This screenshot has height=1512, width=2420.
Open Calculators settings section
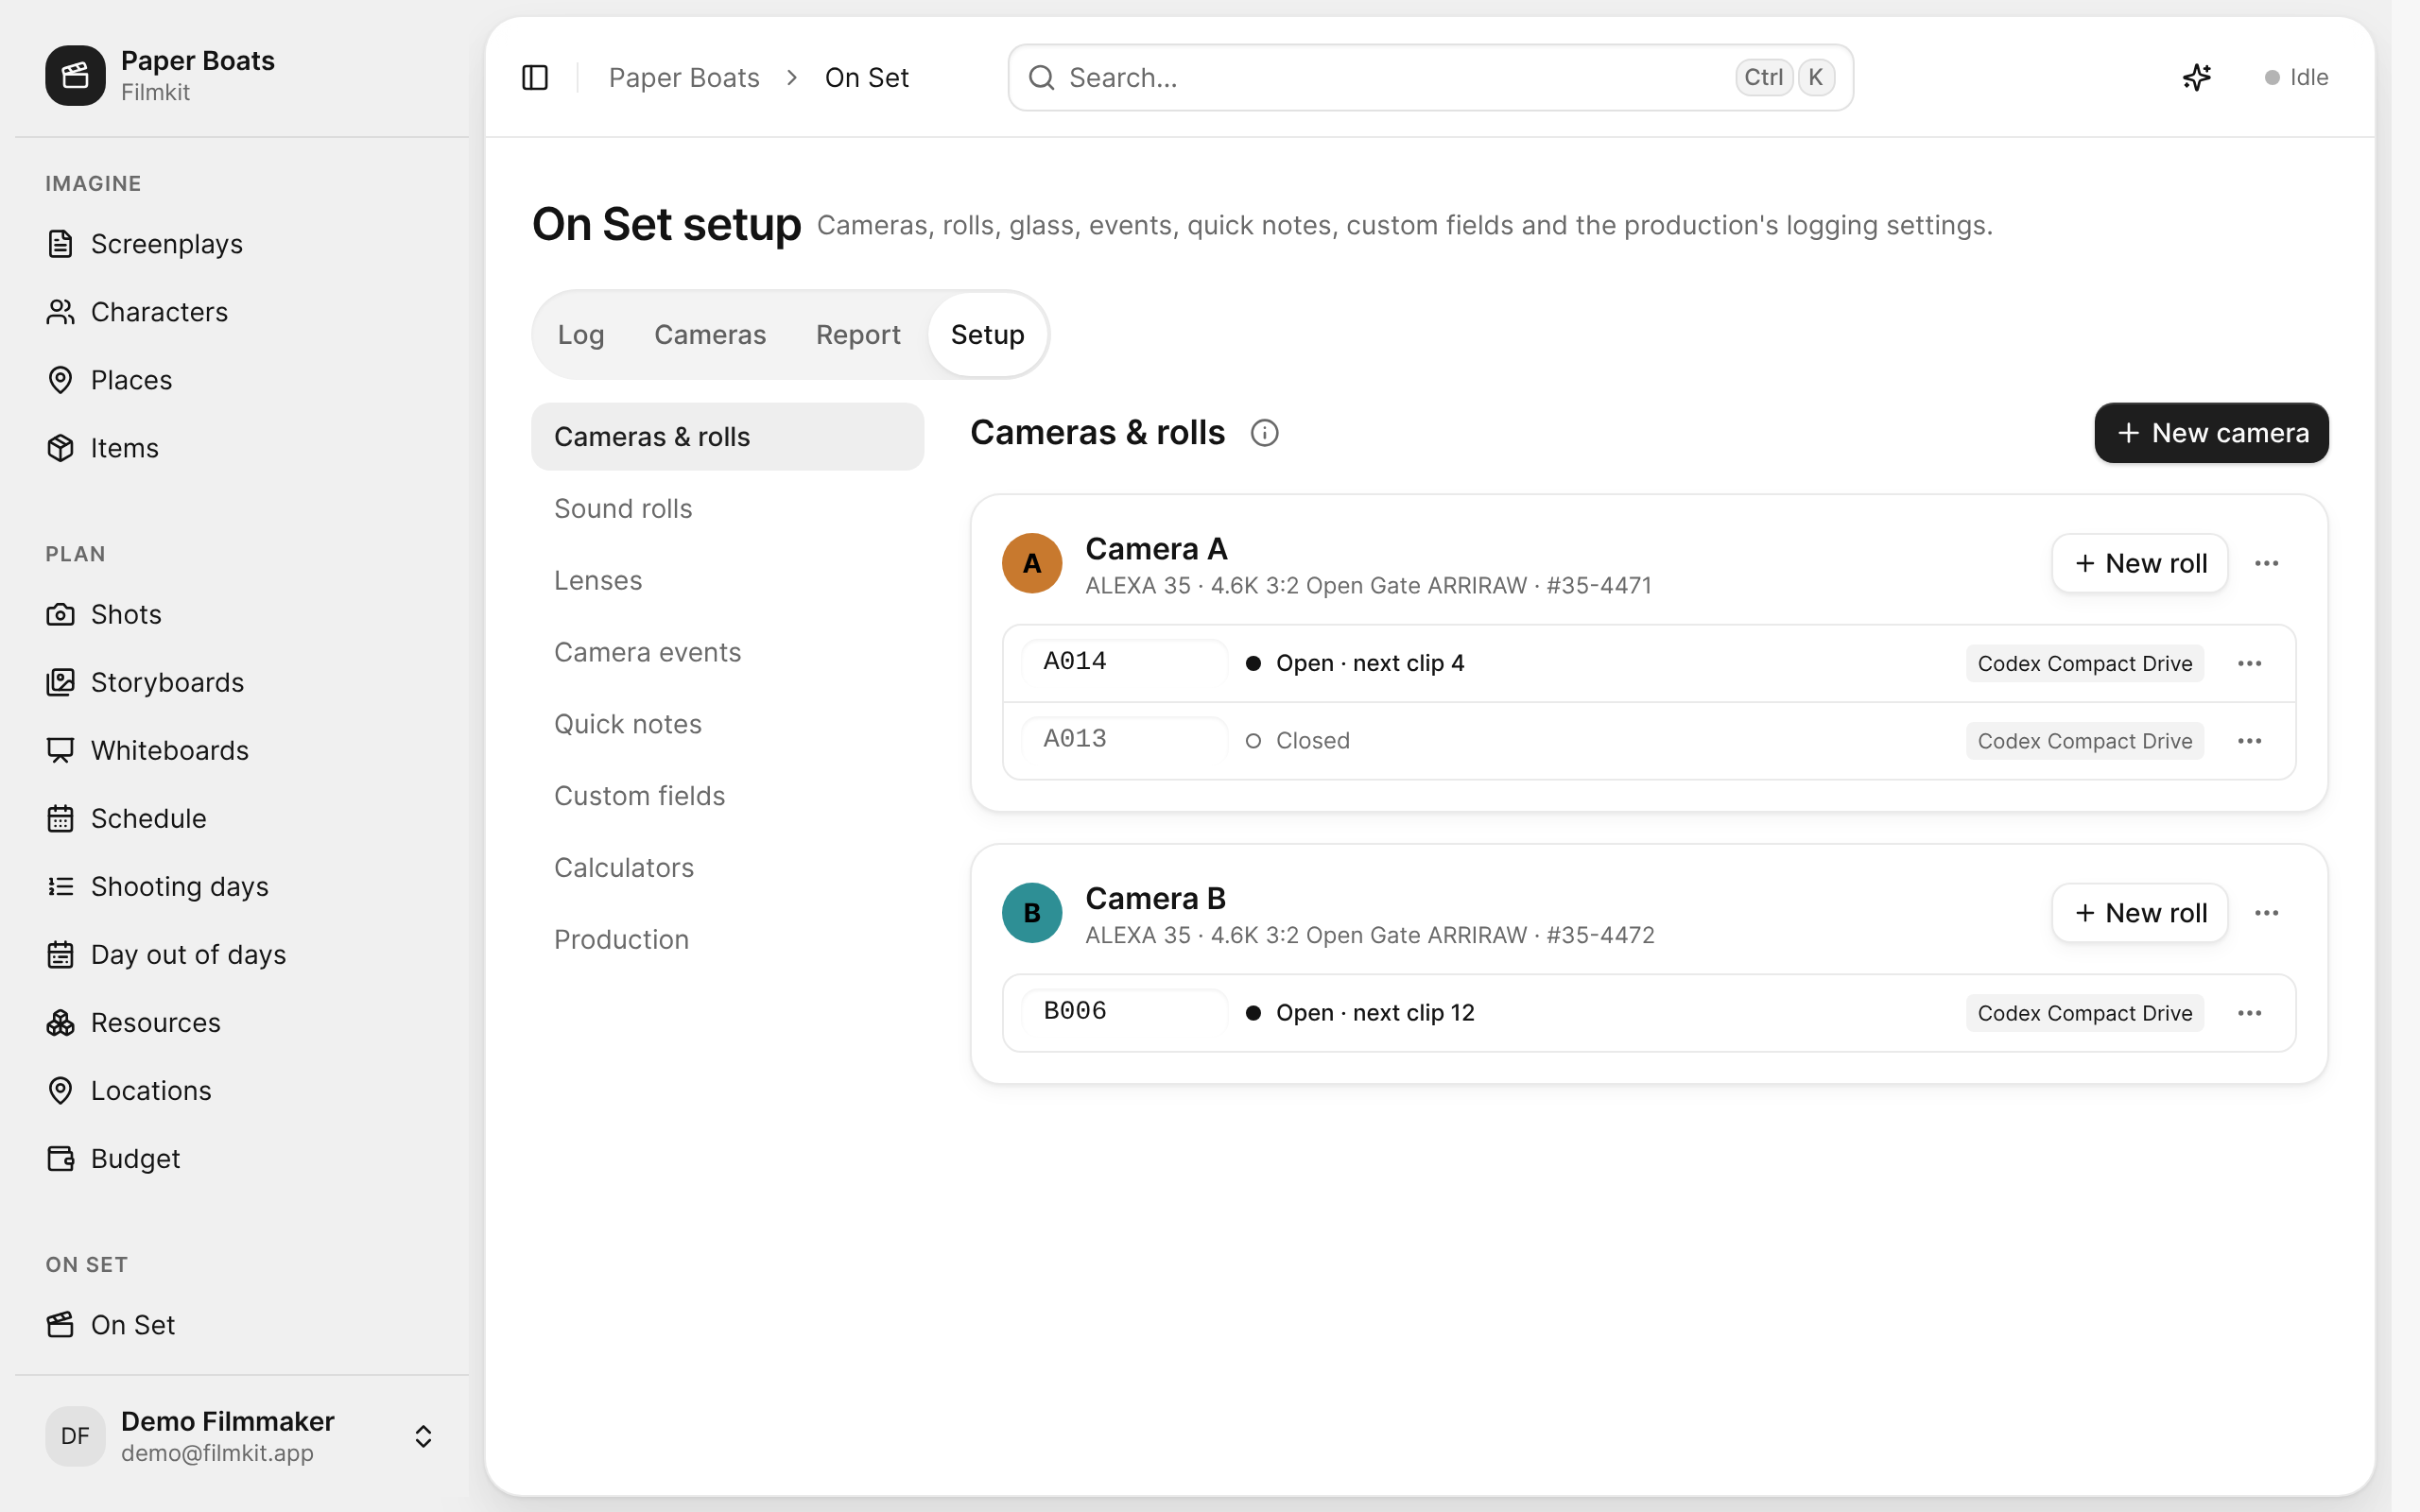(x=727, y=868)
